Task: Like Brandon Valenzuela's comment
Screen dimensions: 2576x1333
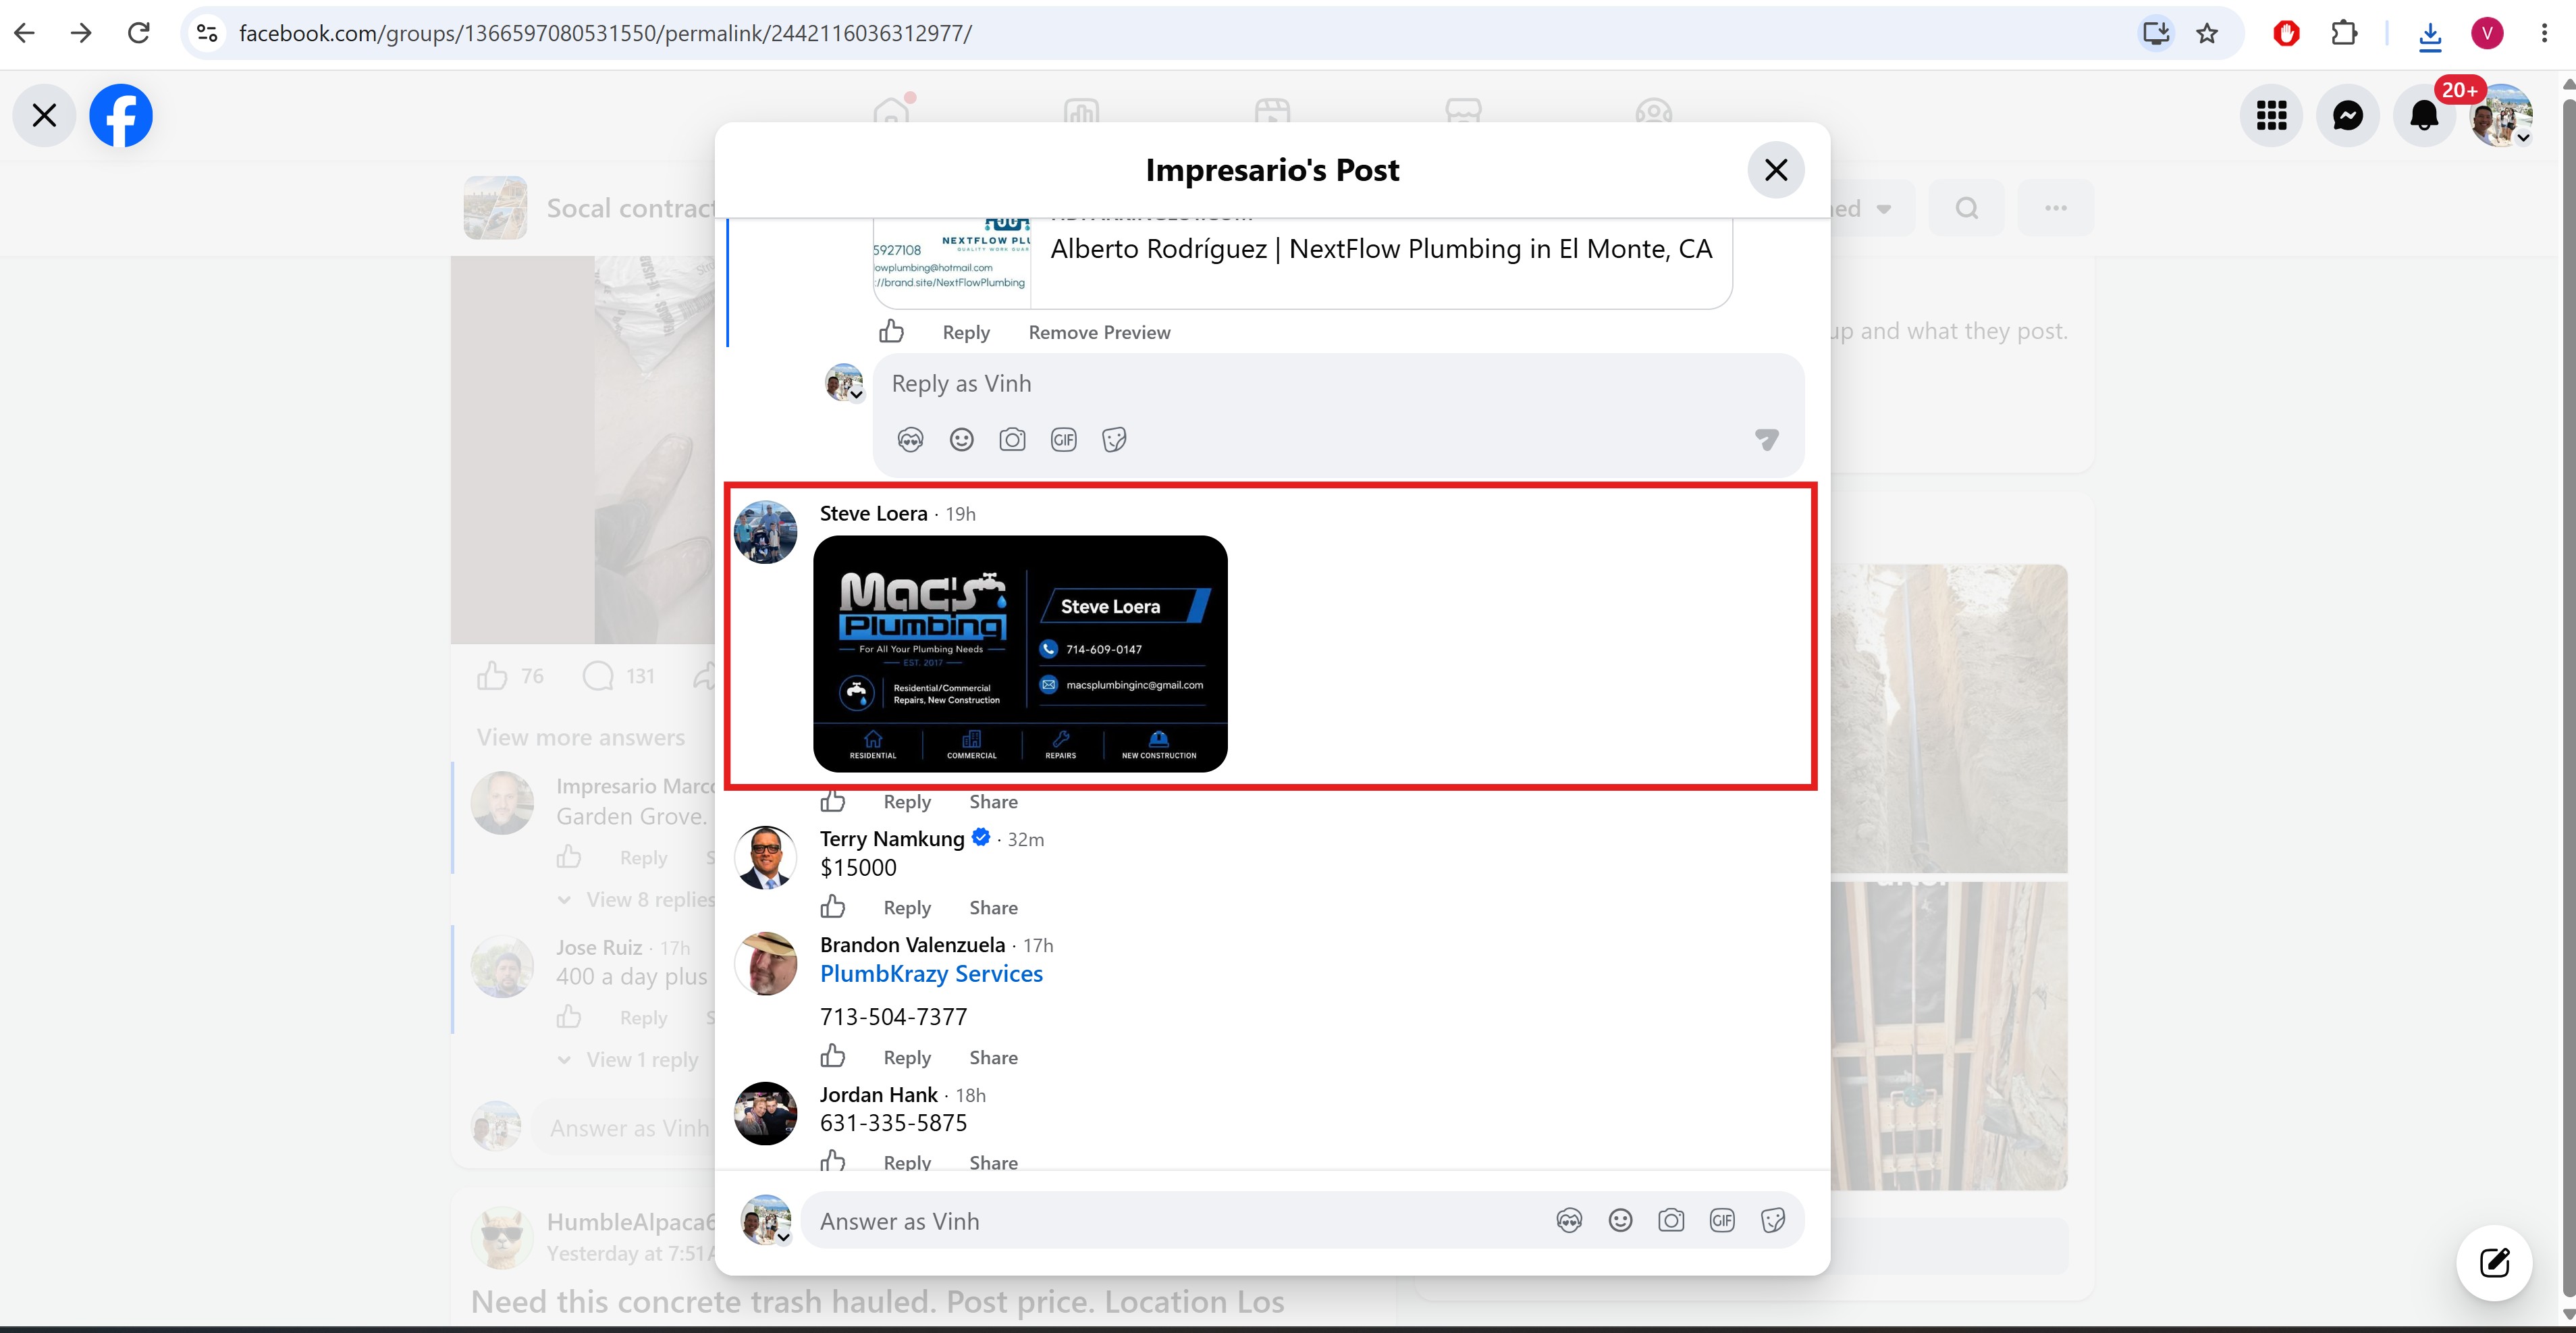Action: click(x=833, y=1057)
